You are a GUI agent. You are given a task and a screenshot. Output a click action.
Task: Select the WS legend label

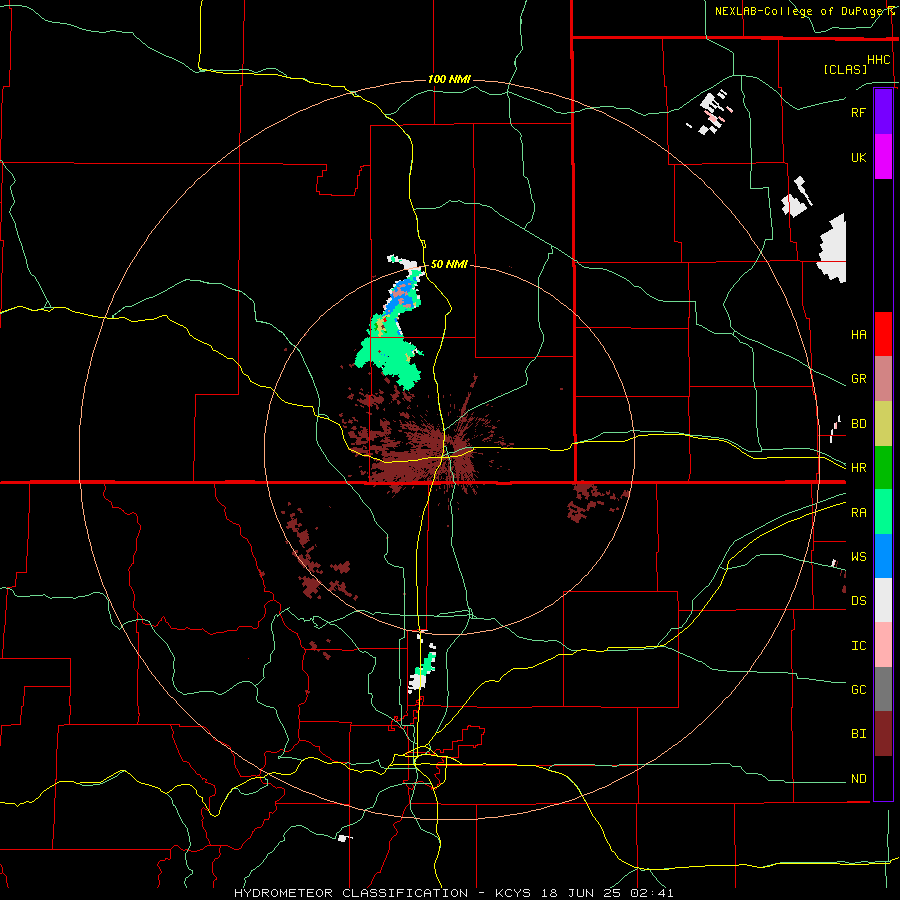(858, 557)
